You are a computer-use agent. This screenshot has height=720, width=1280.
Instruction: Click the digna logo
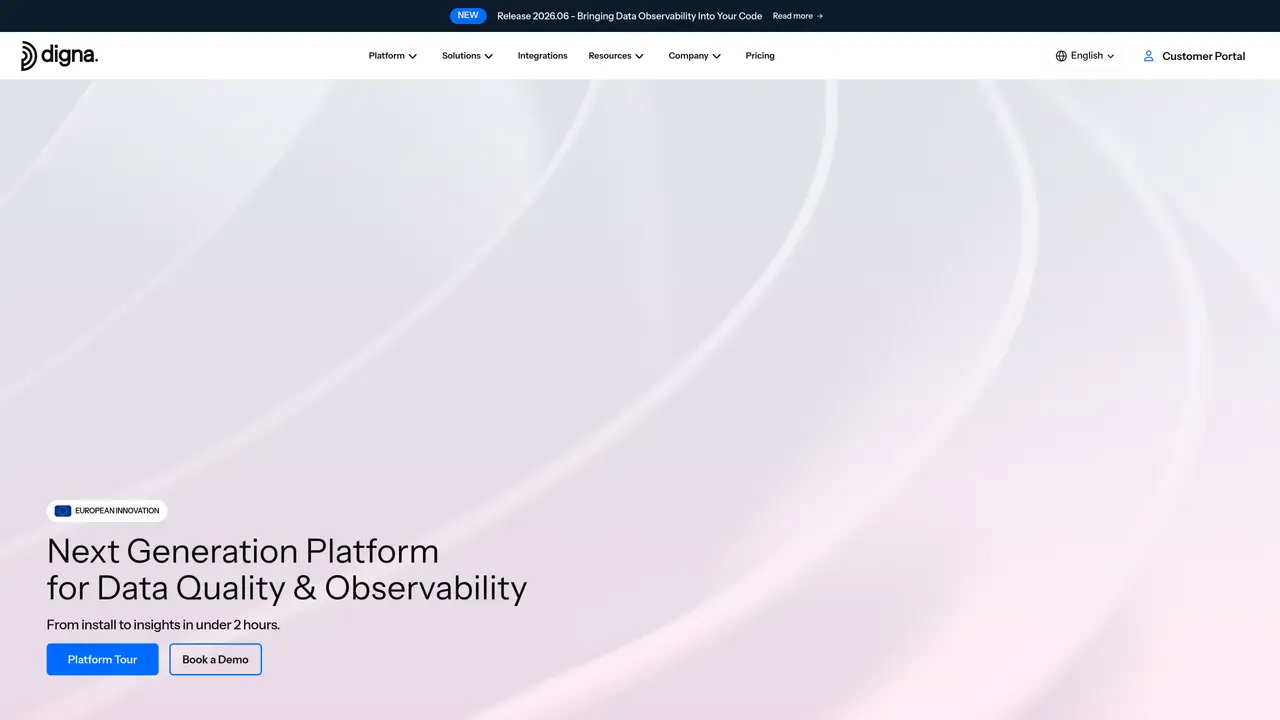click(60, 56)
